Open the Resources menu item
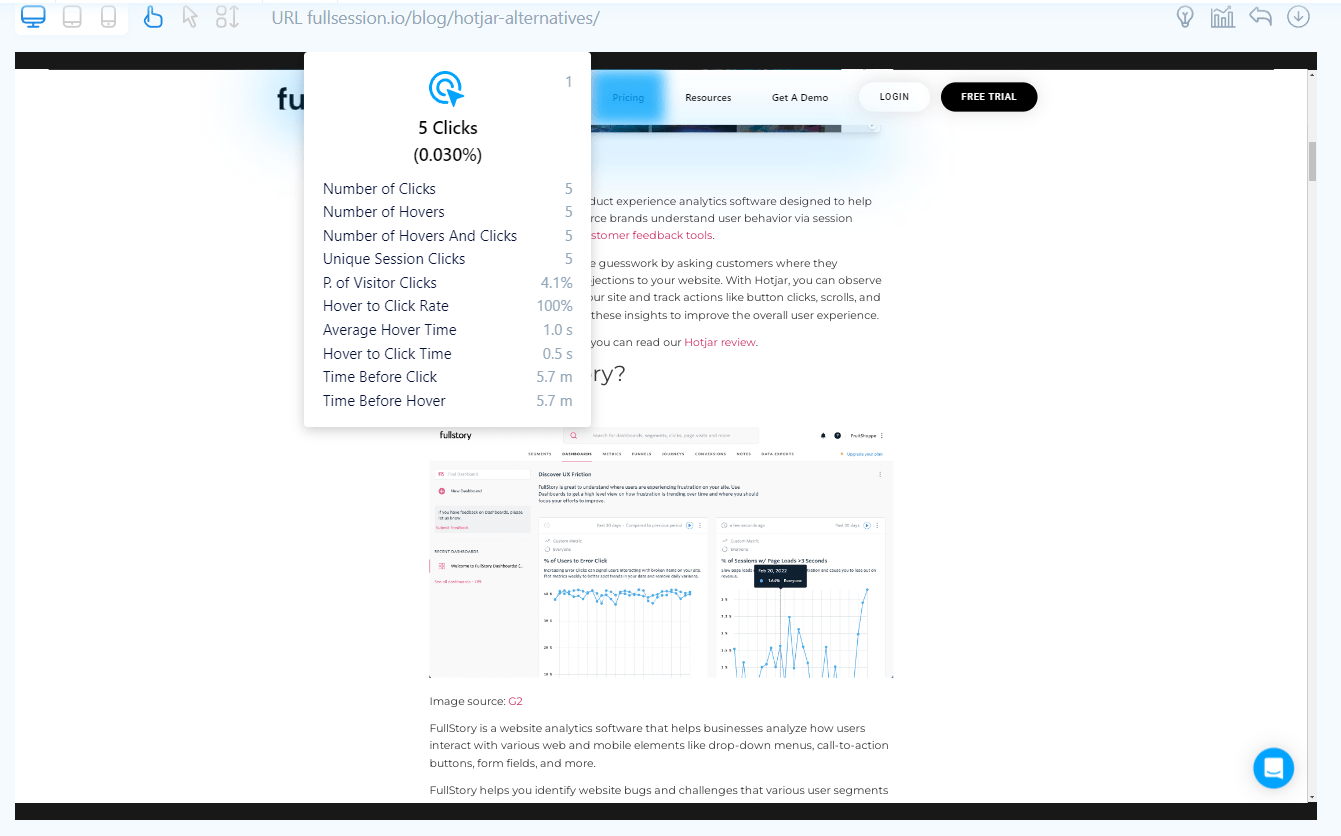This screenshot has width=1341, height=836. 708,97
